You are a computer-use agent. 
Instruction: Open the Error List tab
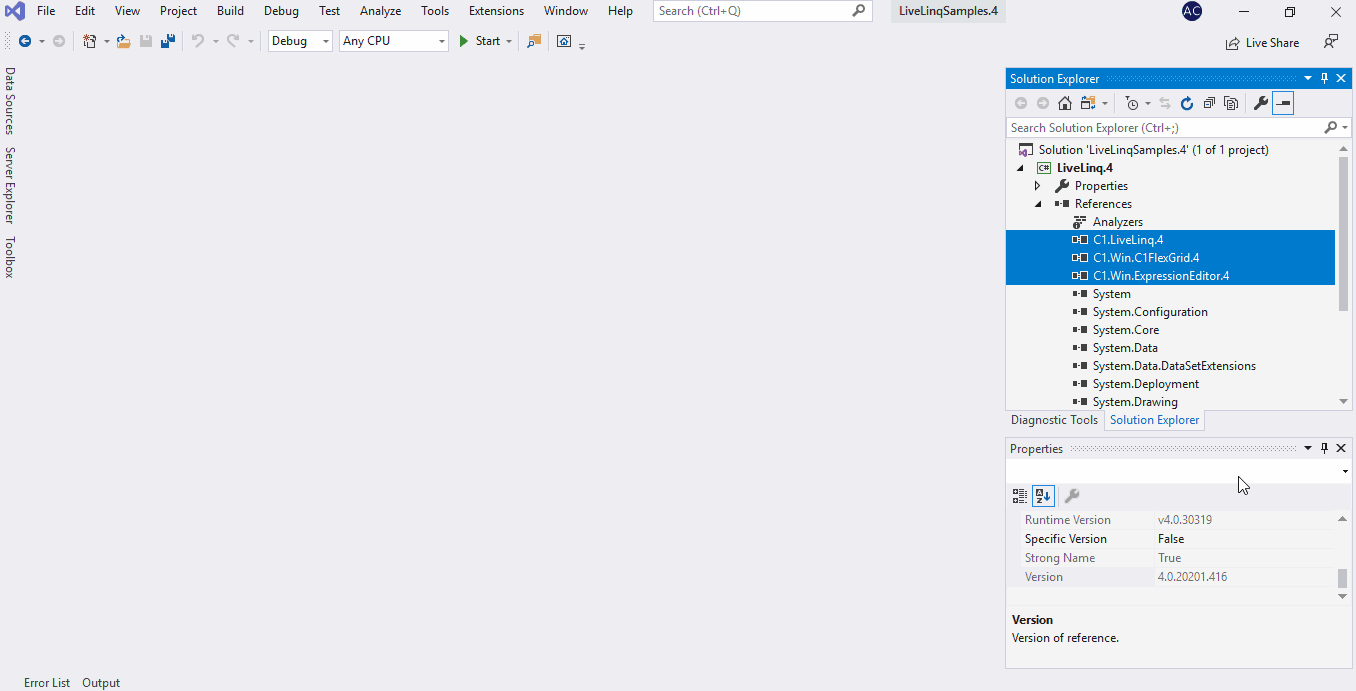[47, 683]
